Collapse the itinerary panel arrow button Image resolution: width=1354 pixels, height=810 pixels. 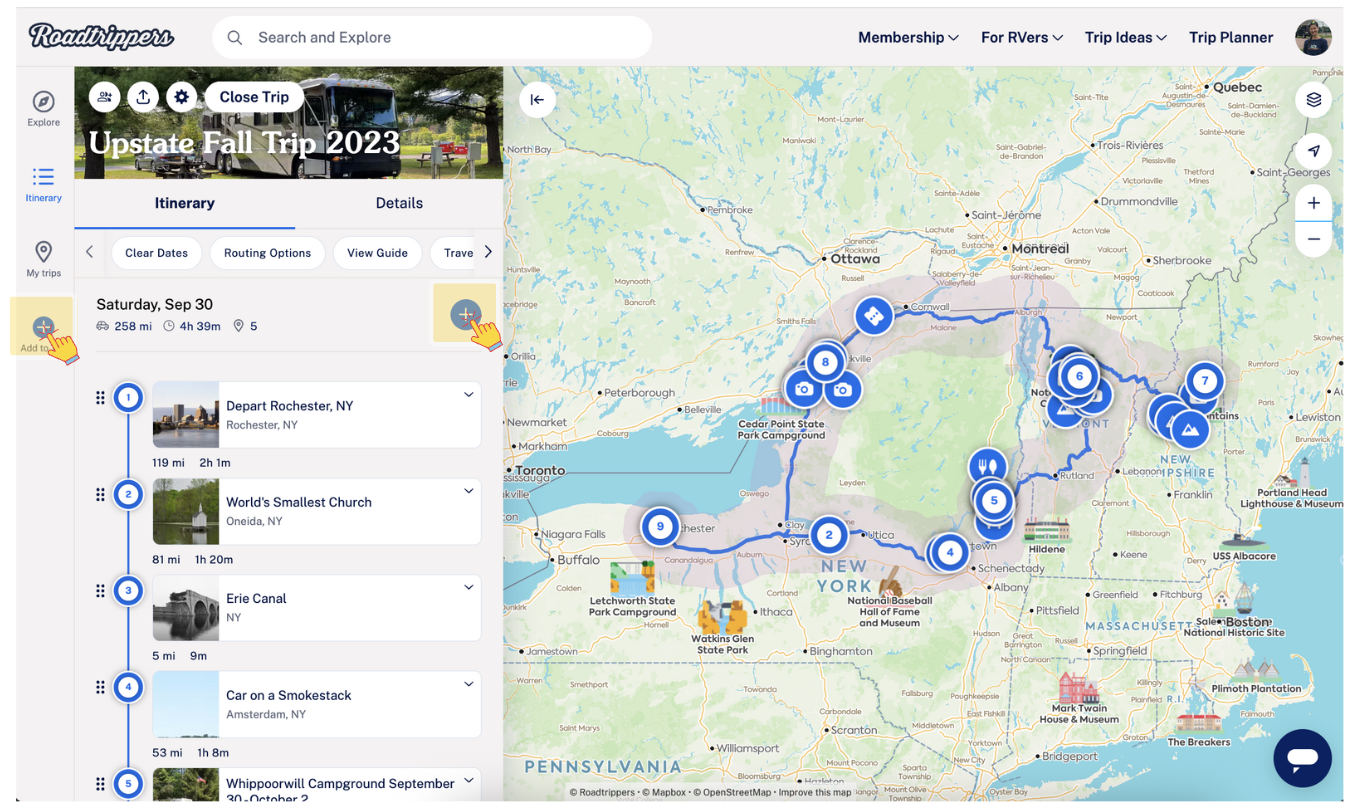(537, 99)
